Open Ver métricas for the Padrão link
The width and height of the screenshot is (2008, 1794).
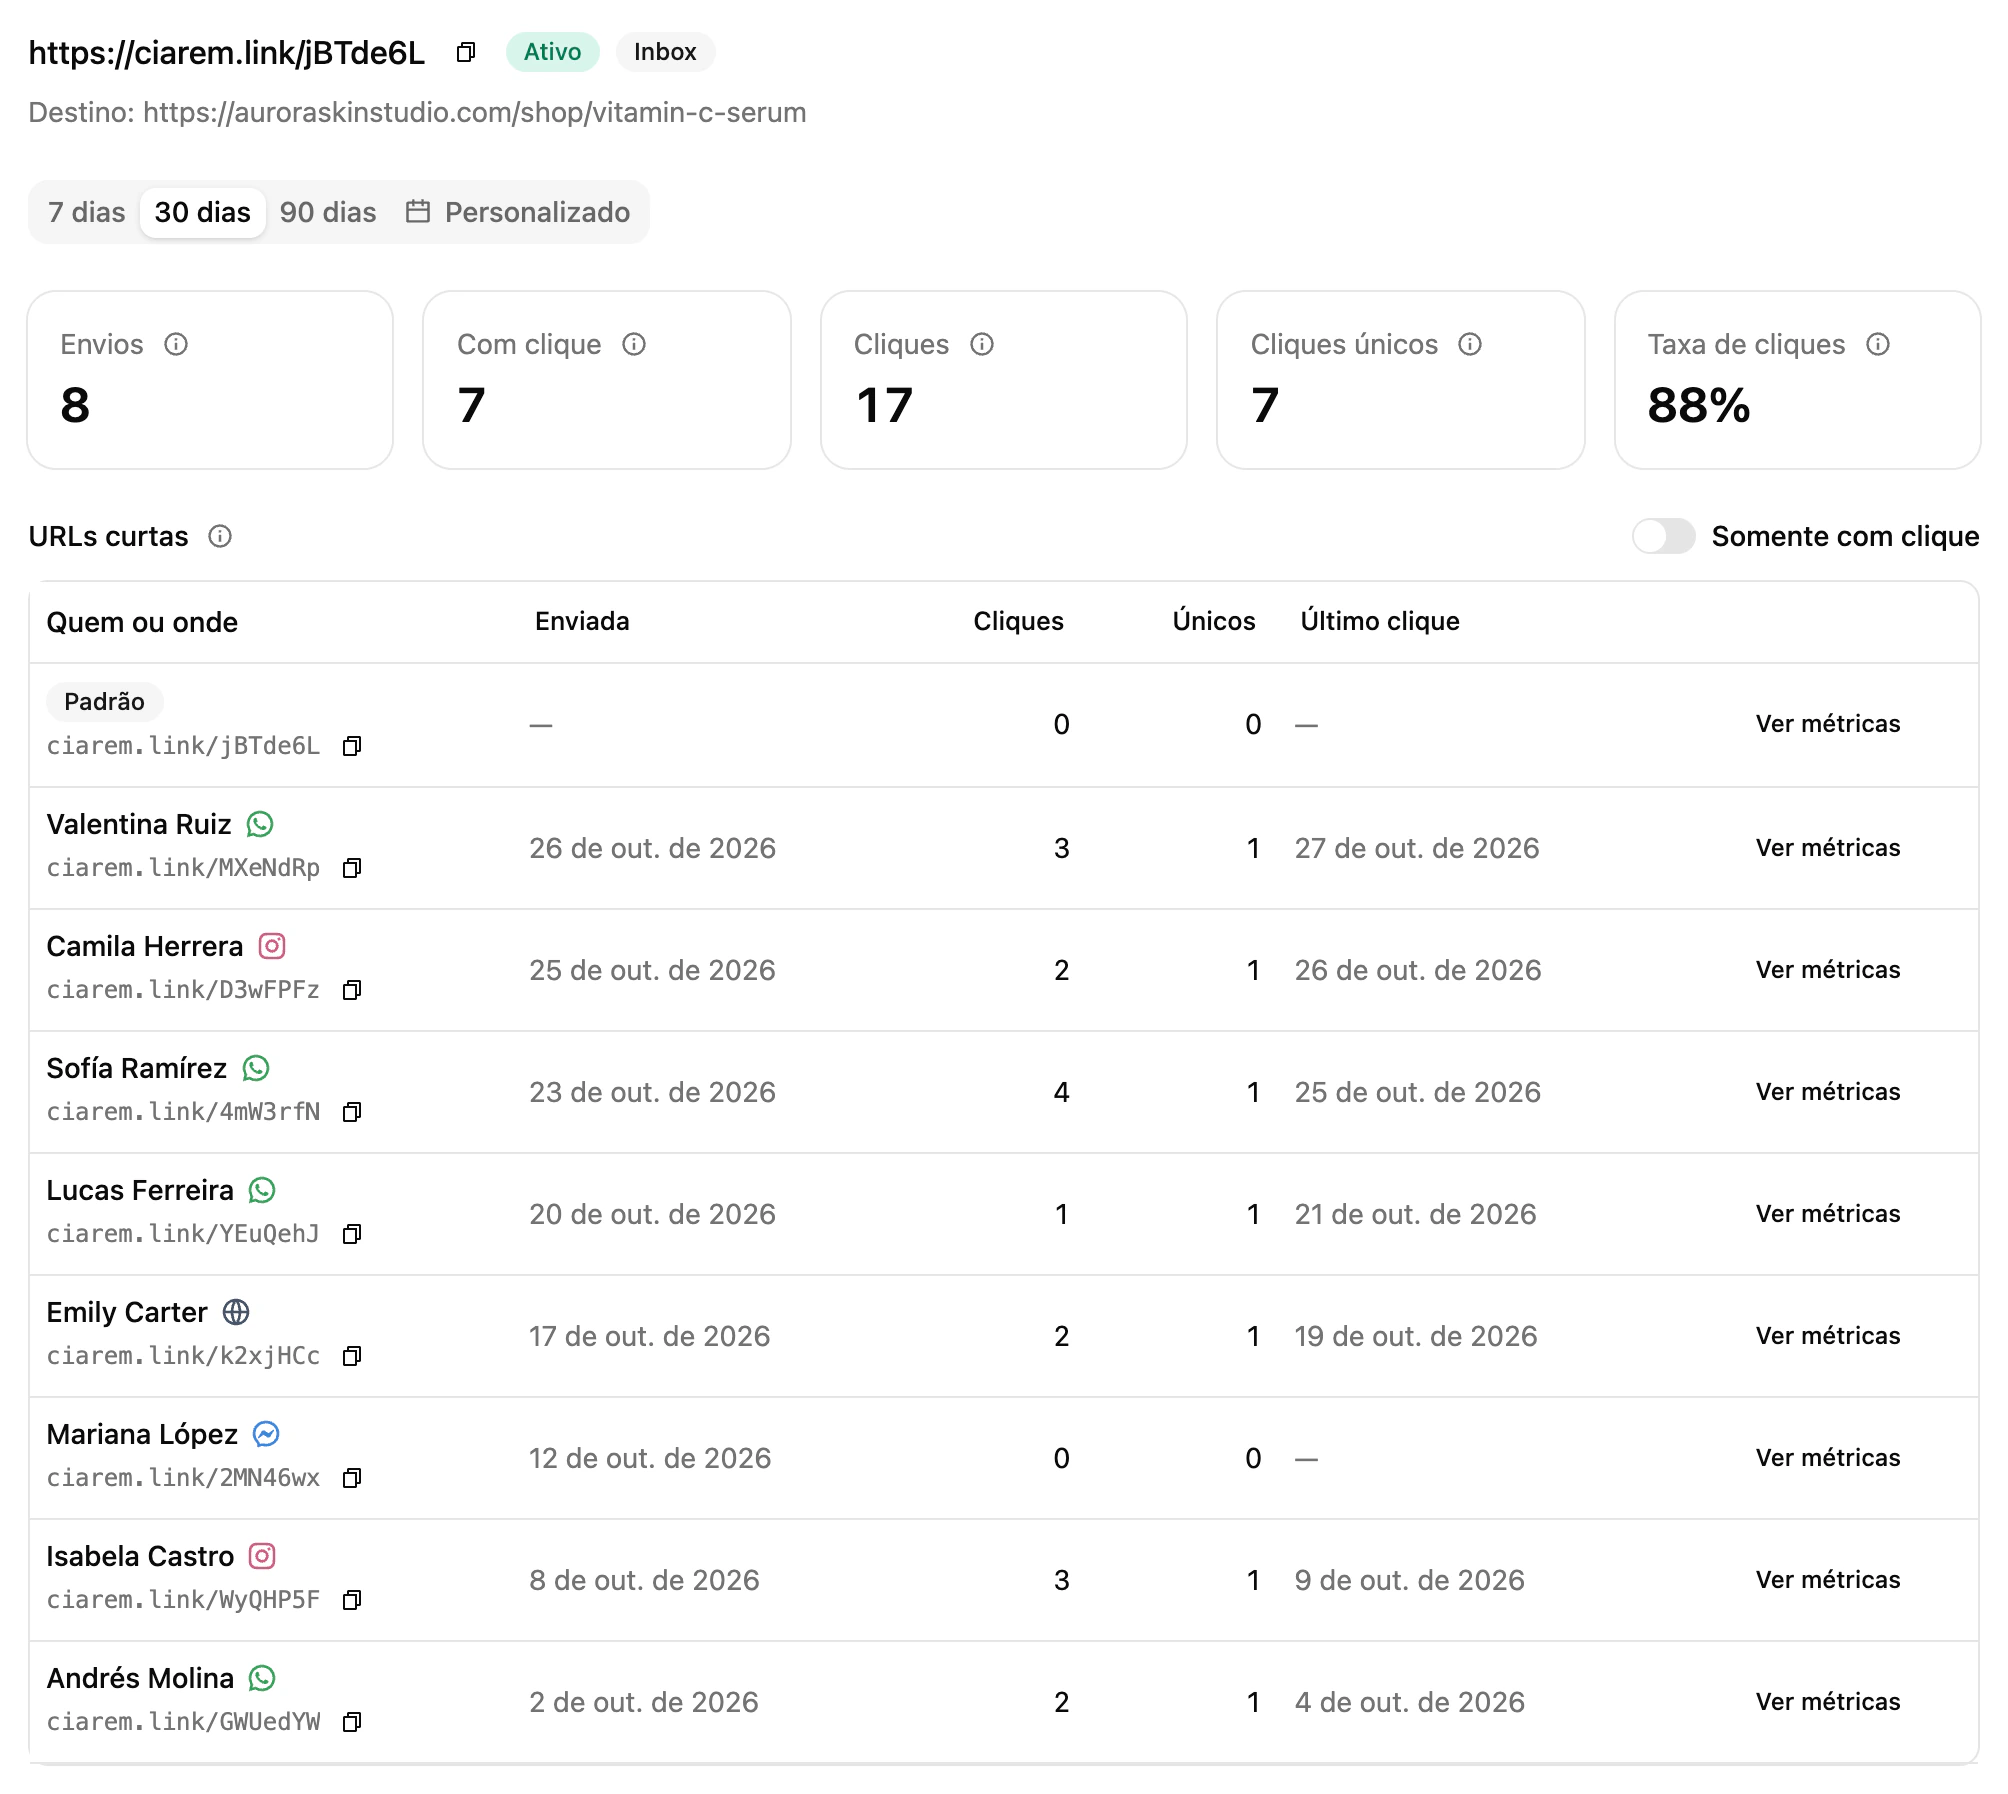click(x=1828, y=724)
